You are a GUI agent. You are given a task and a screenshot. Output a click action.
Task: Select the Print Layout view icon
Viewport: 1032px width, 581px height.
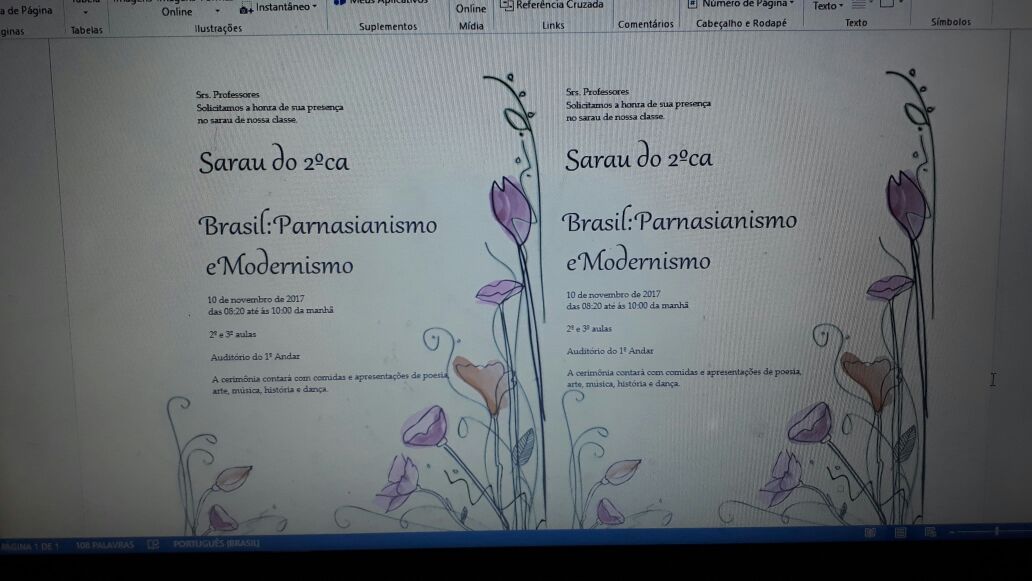tap(899, 533)
